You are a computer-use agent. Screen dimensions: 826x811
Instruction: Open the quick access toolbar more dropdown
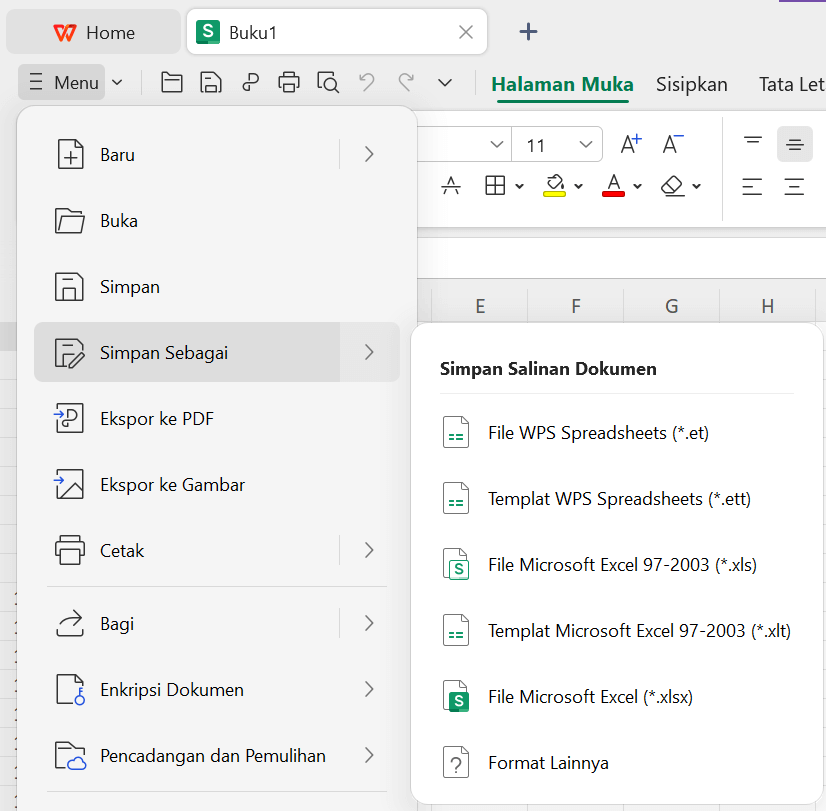(445, 83)
